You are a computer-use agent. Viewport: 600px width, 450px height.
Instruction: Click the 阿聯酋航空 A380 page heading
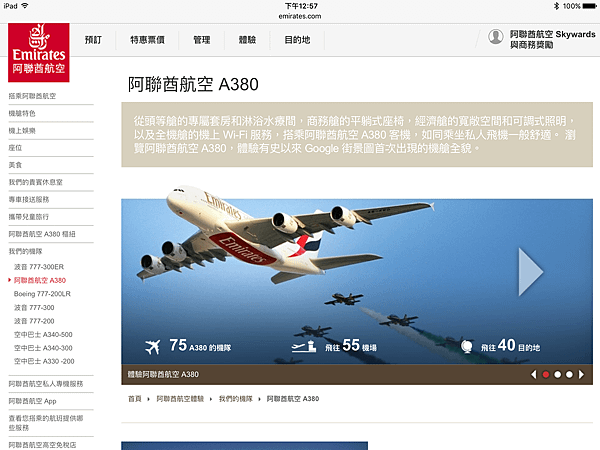(x=193, y=84)
